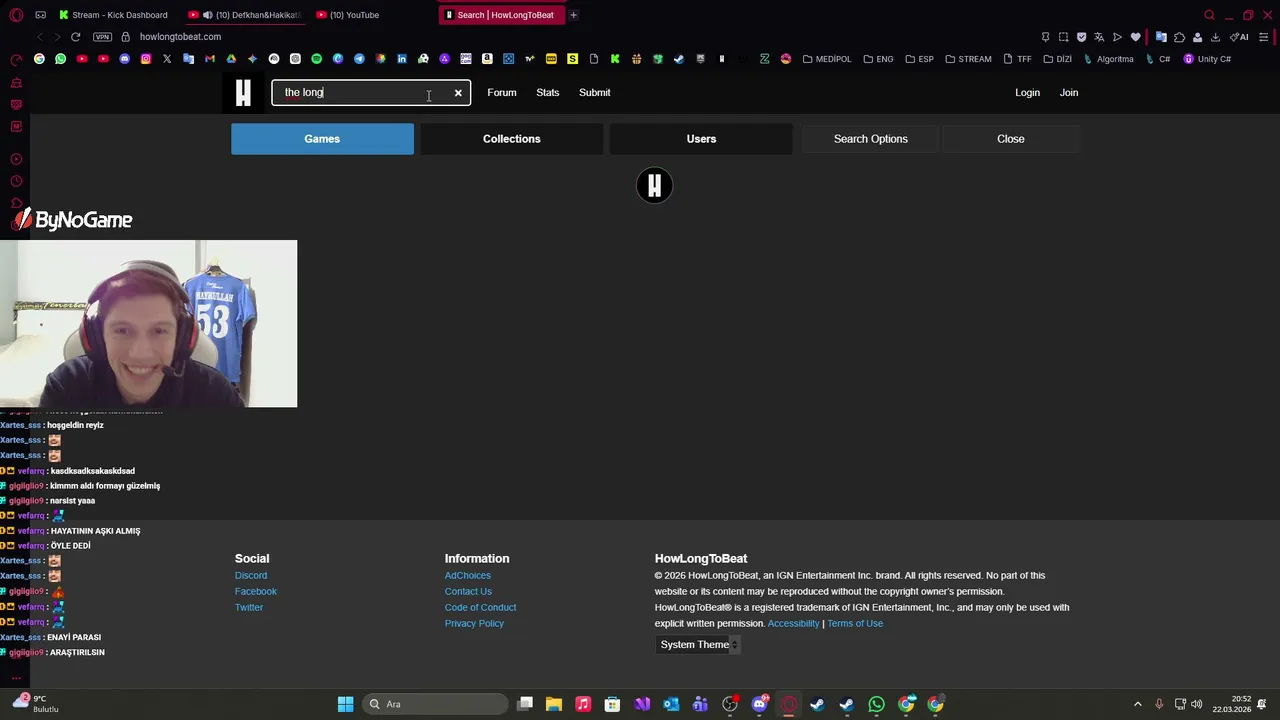Switch to the Collections tab

coord(511,139)
